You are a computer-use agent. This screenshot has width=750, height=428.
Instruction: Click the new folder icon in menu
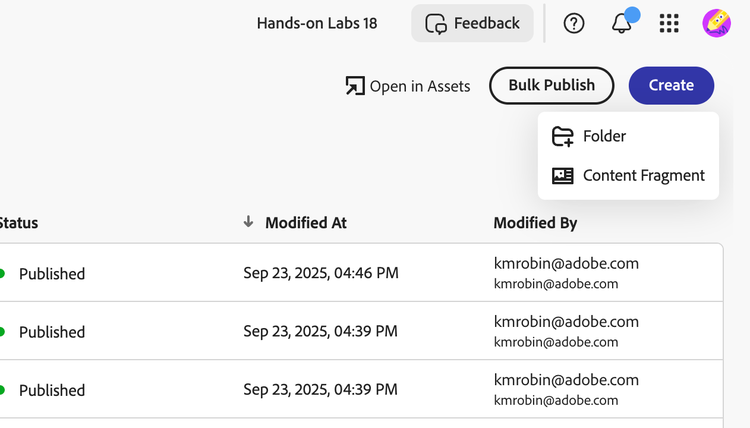(563, 136)
